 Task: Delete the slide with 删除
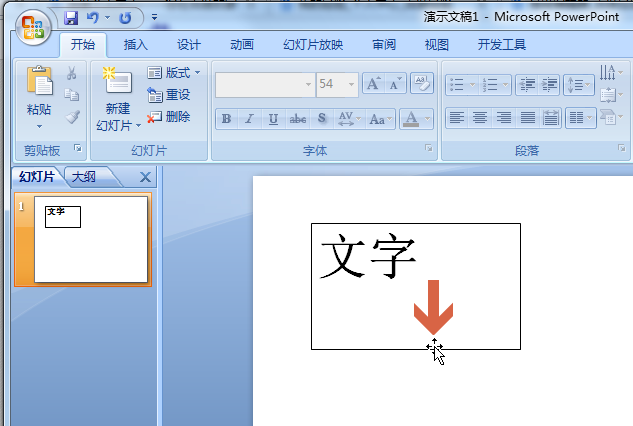coord(169,117)
